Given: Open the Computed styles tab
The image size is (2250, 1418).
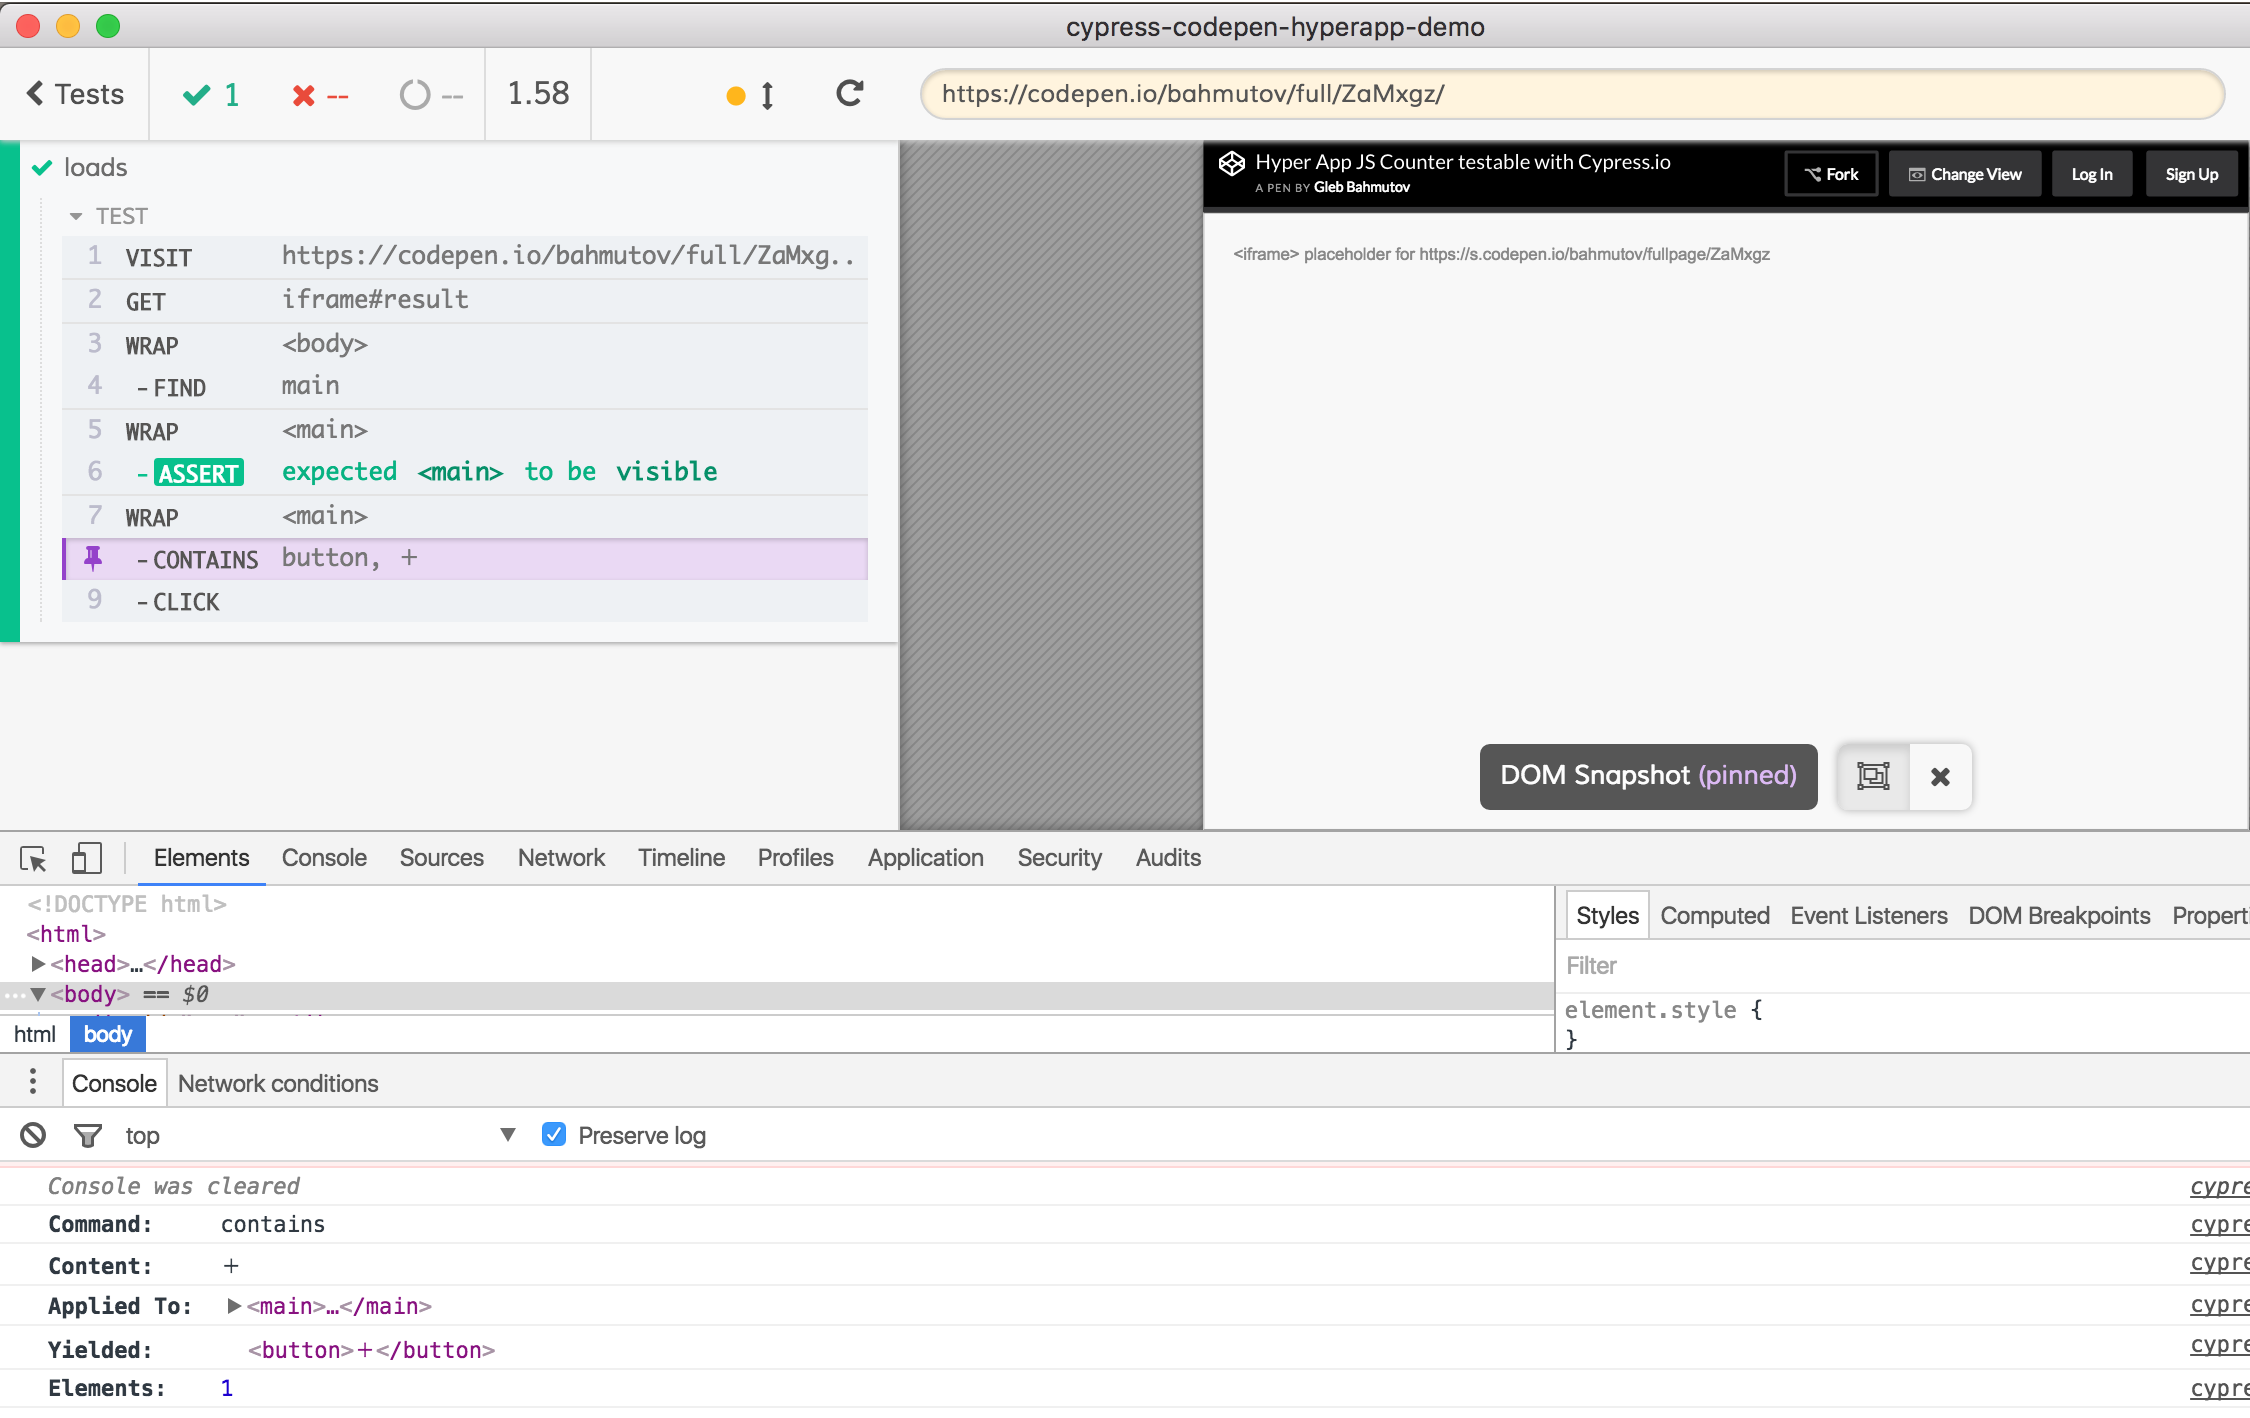Looking at the screenshot, I should tap(1714, 915).
